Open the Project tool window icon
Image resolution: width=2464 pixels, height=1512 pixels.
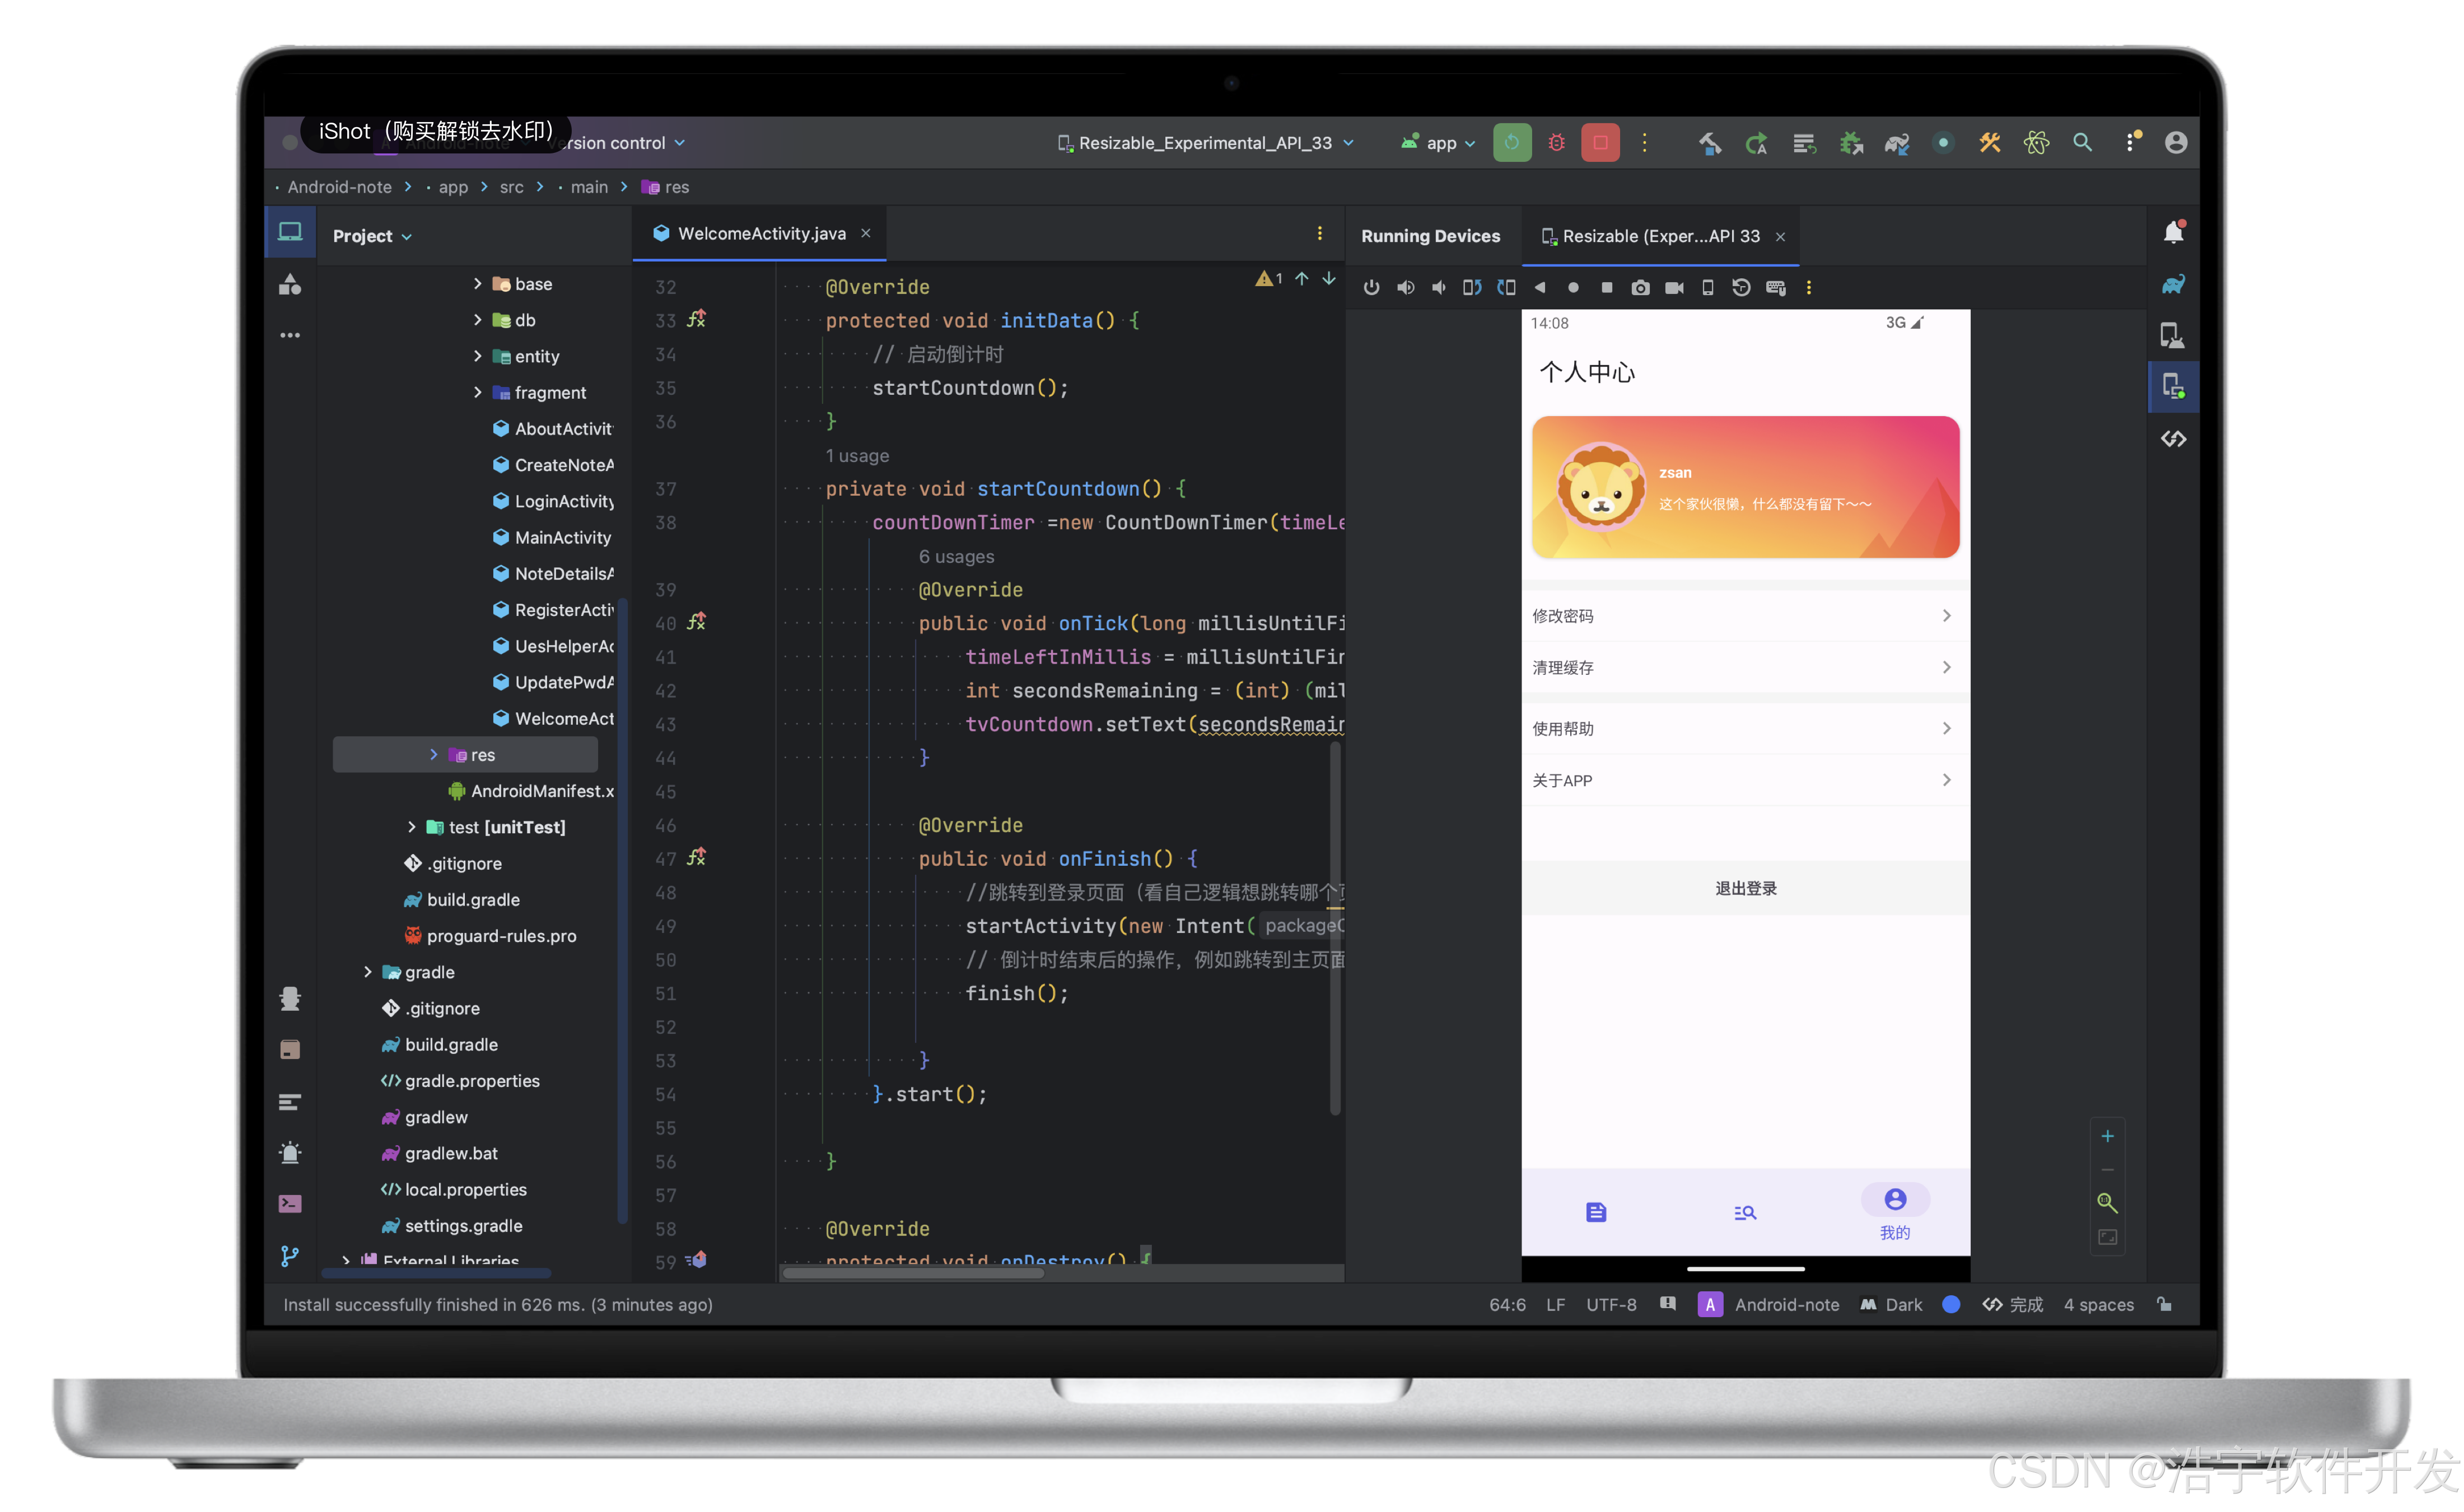tap(290, 232)
